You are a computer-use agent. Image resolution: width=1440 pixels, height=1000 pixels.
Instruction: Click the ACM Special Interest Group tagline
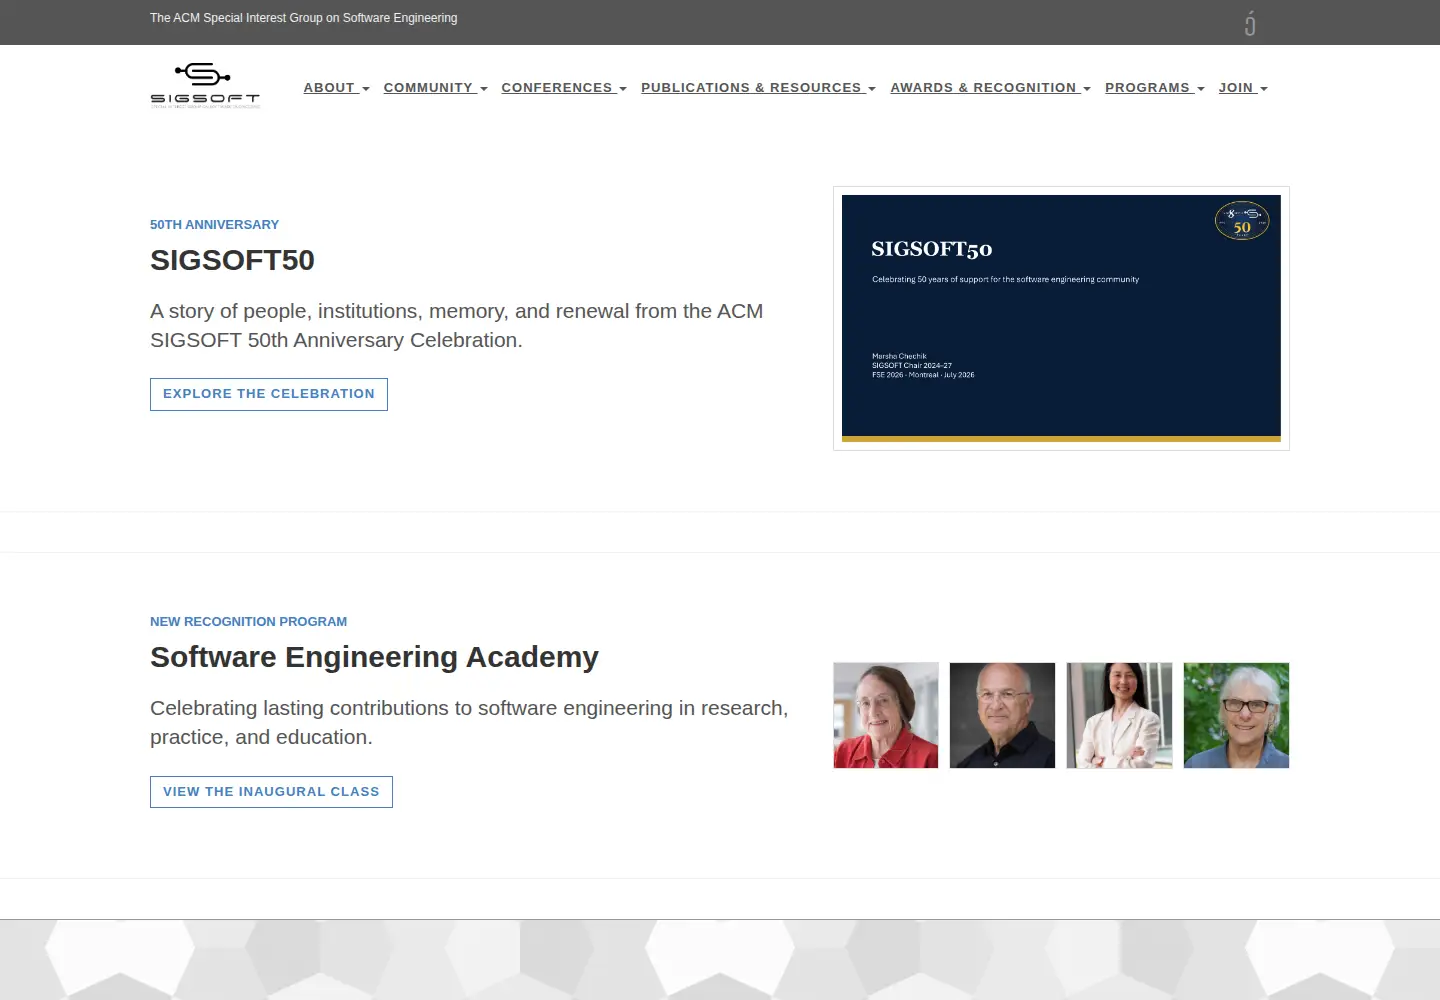click(304, 18)
